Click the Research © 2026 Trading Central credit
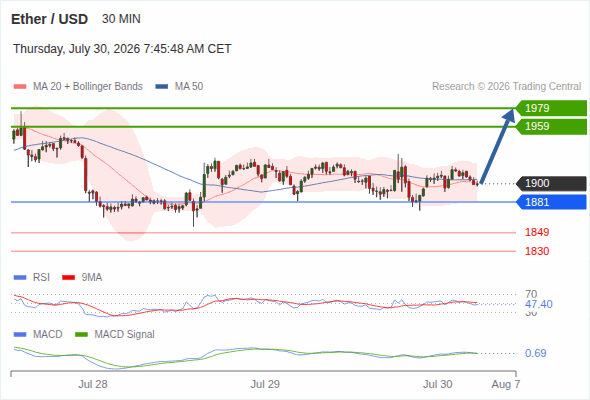Screen dimensions: 590x400 point(506,87)
